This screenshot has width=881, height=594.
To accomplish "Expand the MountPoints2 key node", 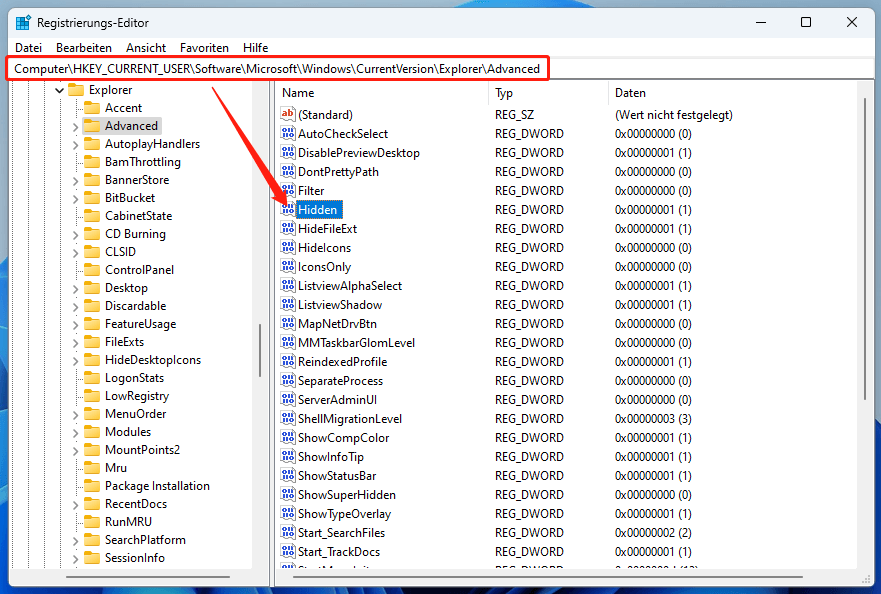I will pos(75,451).
